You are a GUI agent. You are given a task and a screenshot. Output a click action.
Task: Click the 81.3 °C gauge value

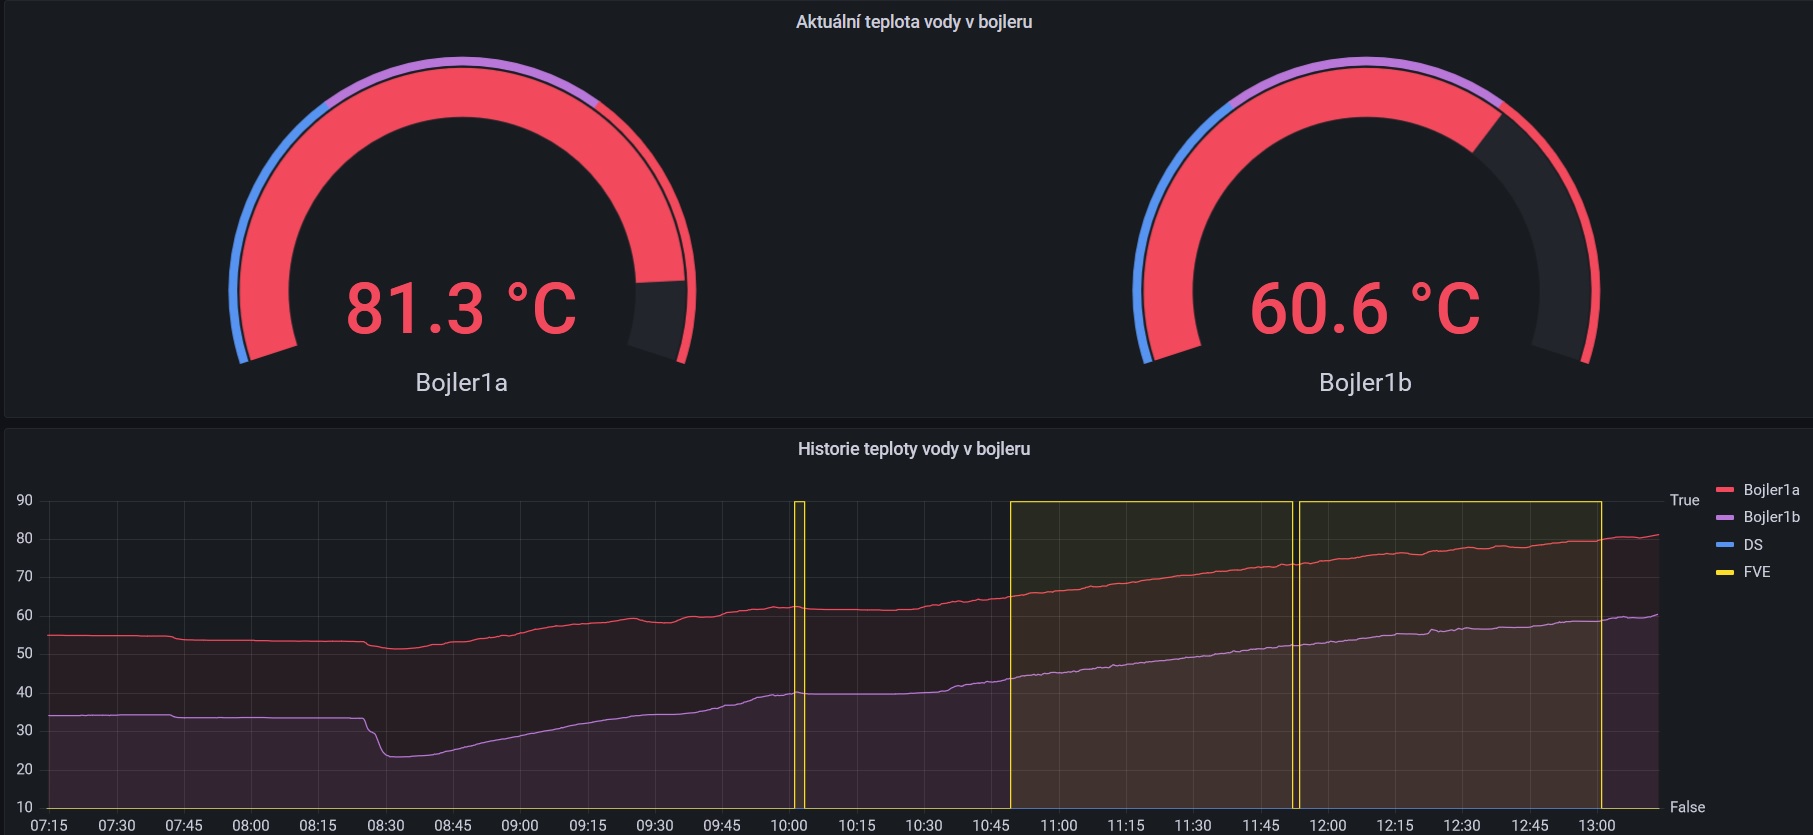click(461, 308)
